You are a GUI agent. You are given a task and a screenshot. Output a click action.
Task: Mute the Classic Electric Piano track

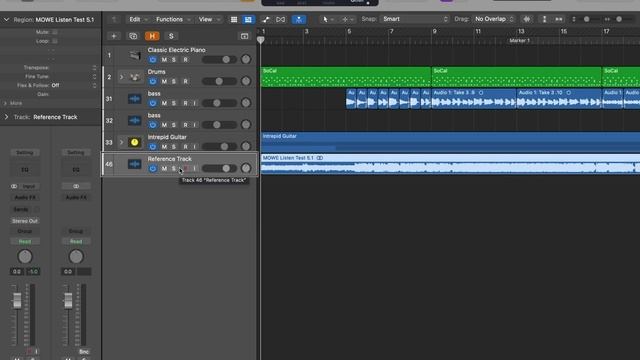[x=164, y=60]
